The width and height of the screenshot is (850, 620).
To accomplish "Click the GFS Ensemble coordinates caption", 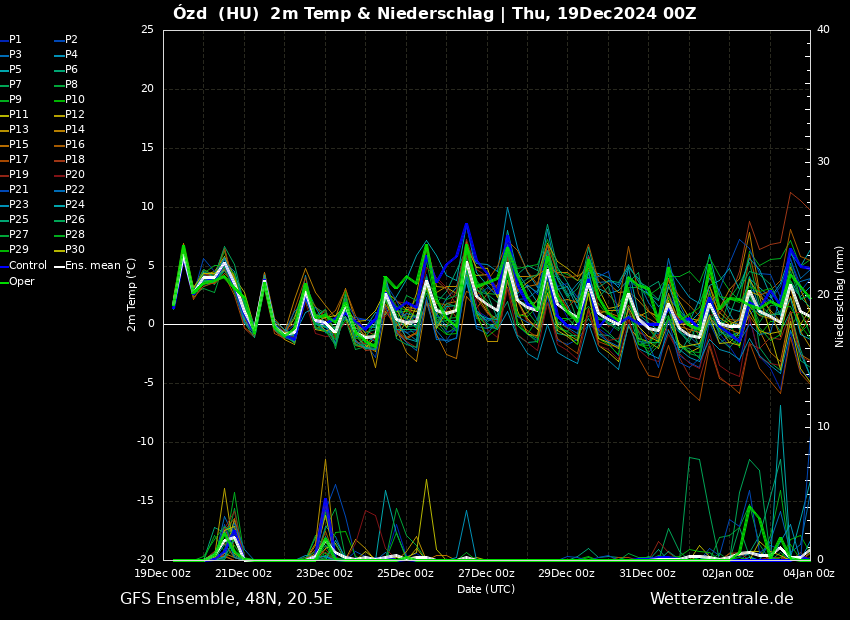I will pyautogui.click(x=226, y=599).
